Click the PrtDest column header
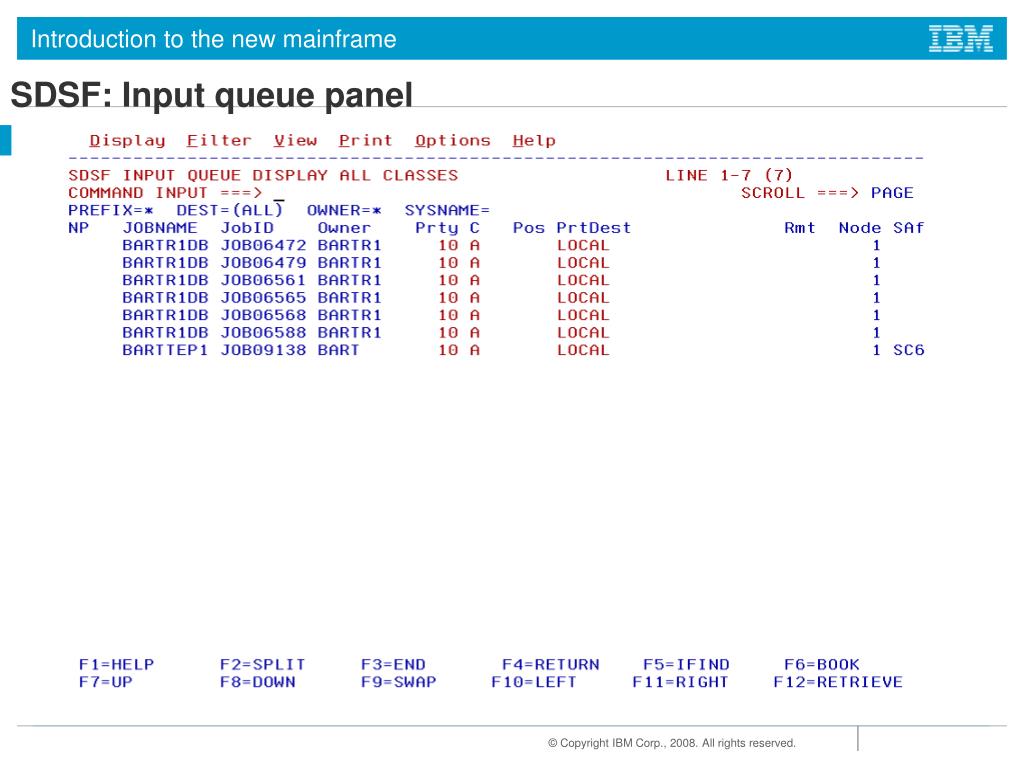Screen dimensions: 1024x768 [x=594, y=228]
